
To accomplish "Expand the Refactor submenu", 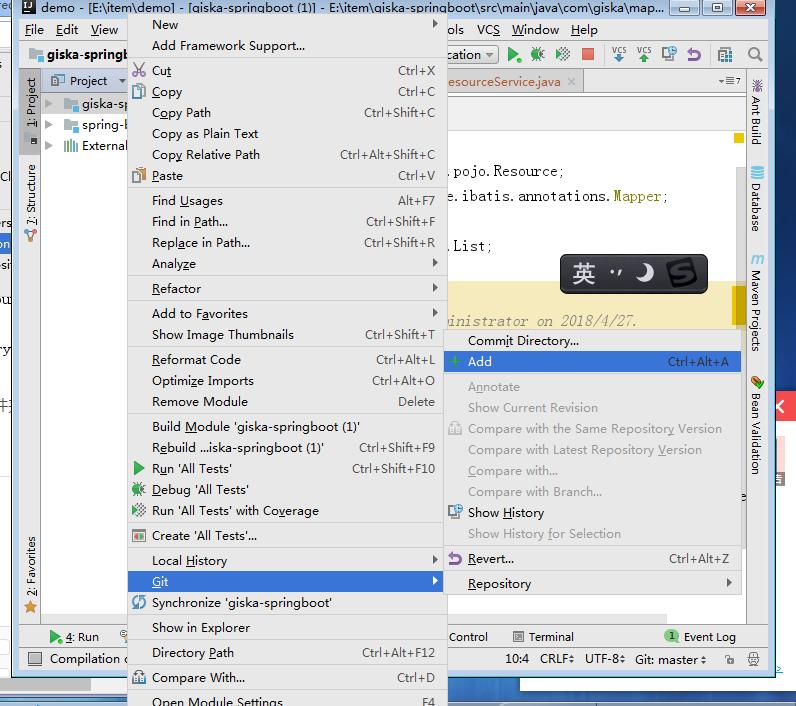I will pyautogui.click(x=287, y=289).
